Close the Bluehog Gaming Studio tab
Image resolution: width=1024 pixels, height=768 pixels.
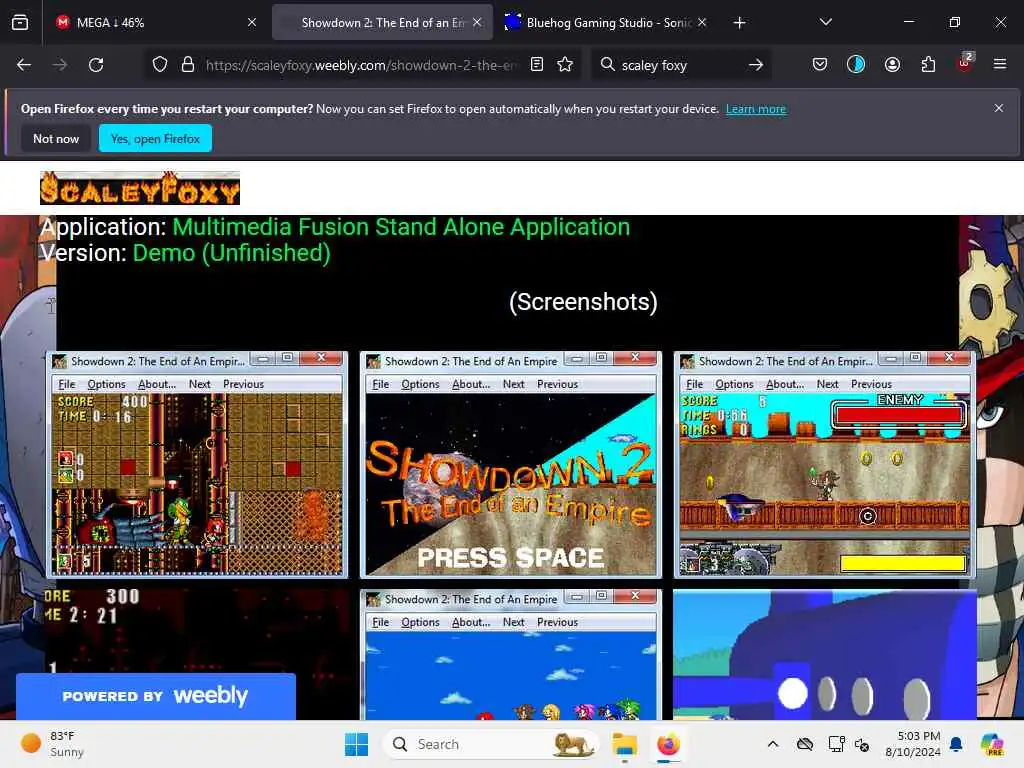(702, 22)
